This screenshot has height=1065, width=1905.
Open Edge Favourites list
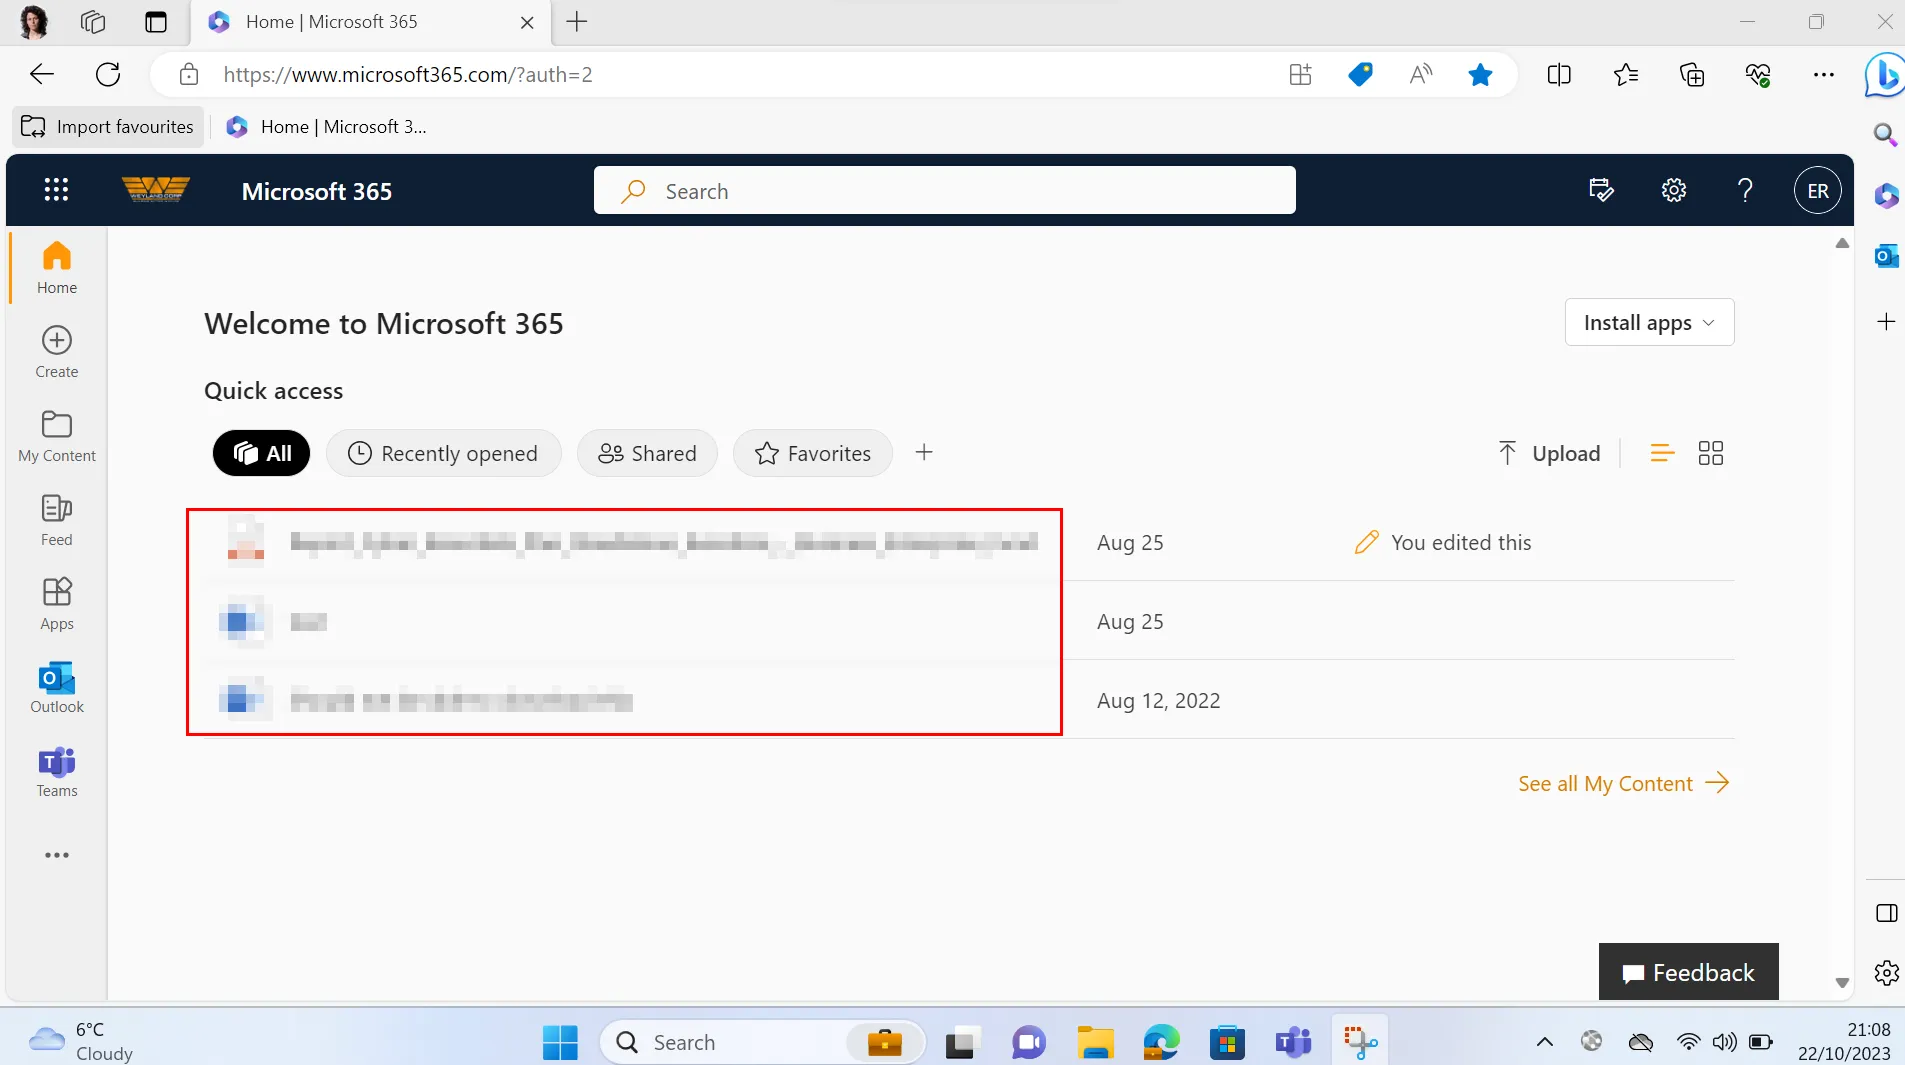(1626, 74)
